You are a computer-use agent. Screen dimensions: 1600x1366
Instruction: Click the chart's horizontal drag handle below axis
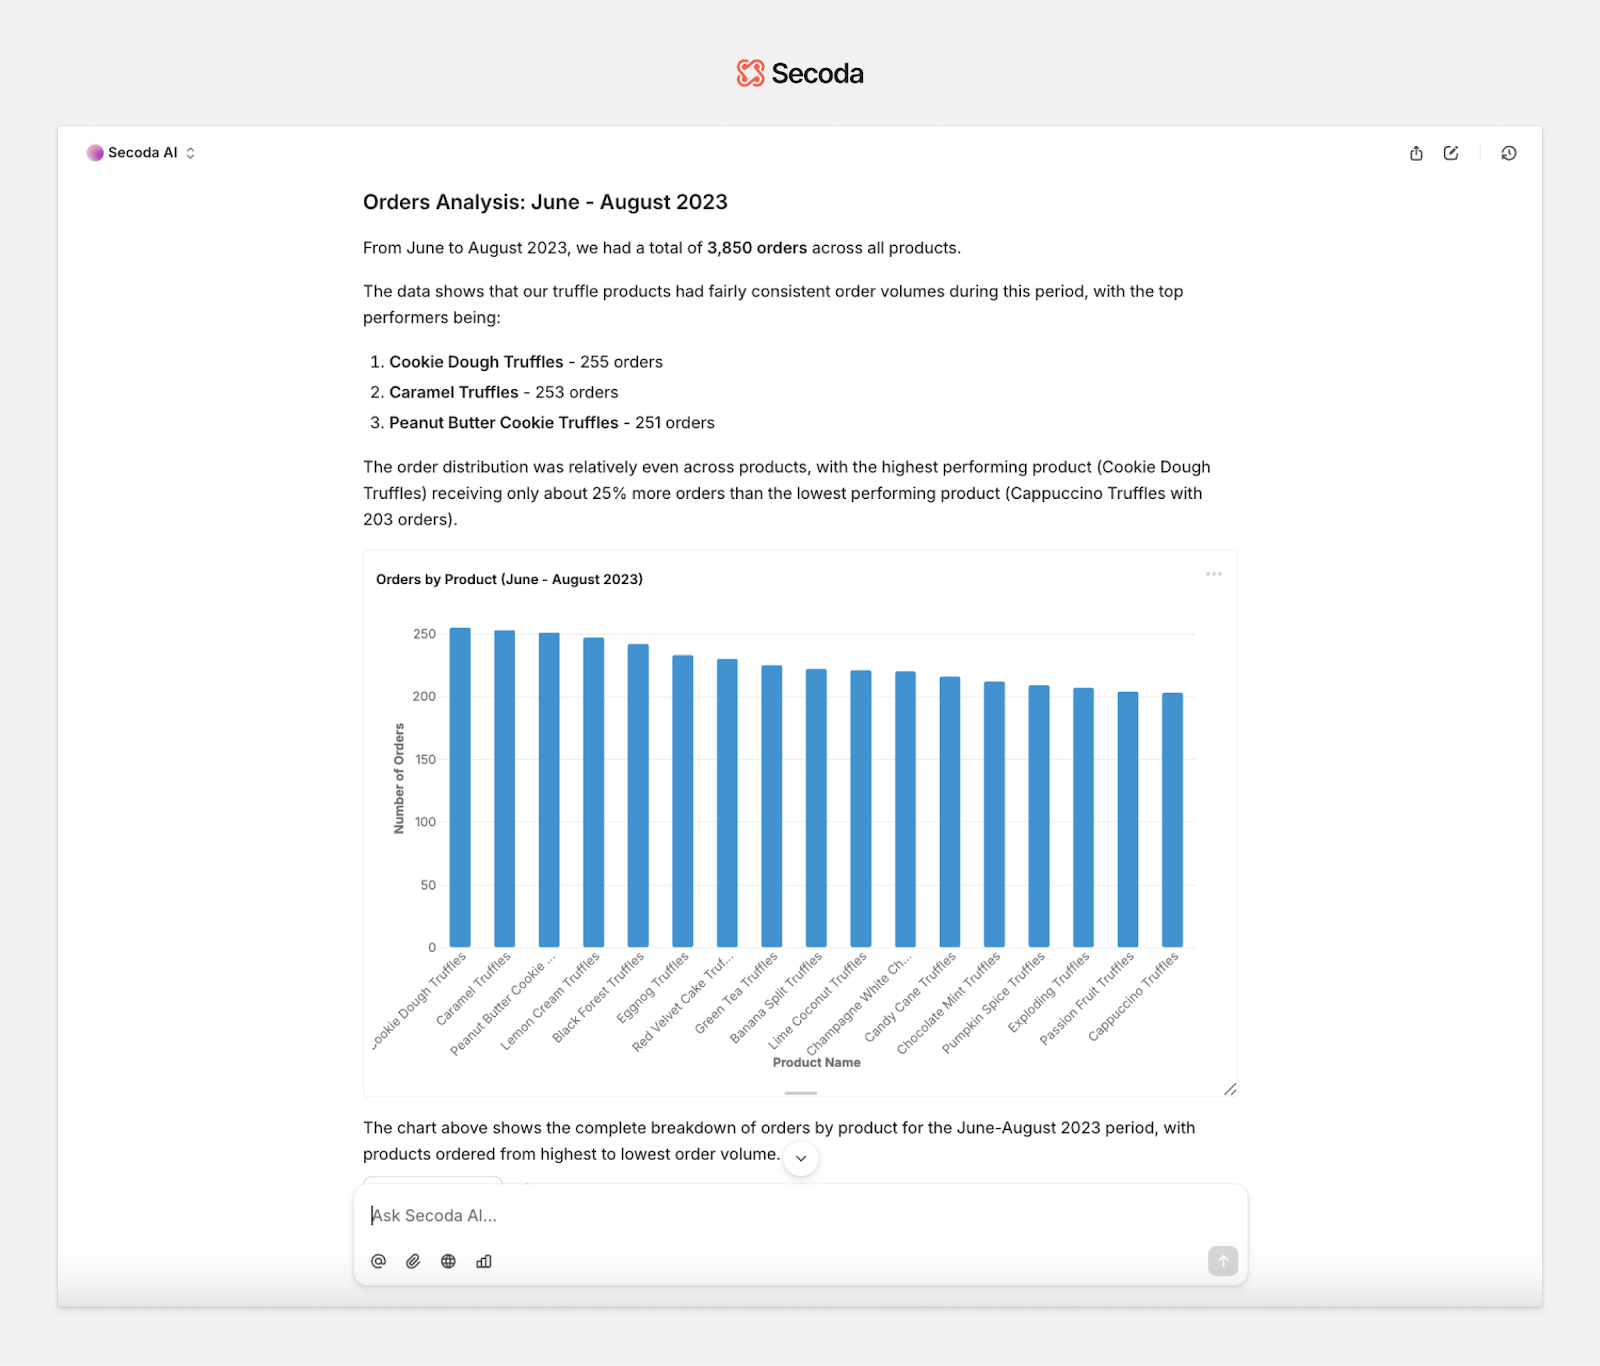pyautogui.click(x=801, y=1092)
